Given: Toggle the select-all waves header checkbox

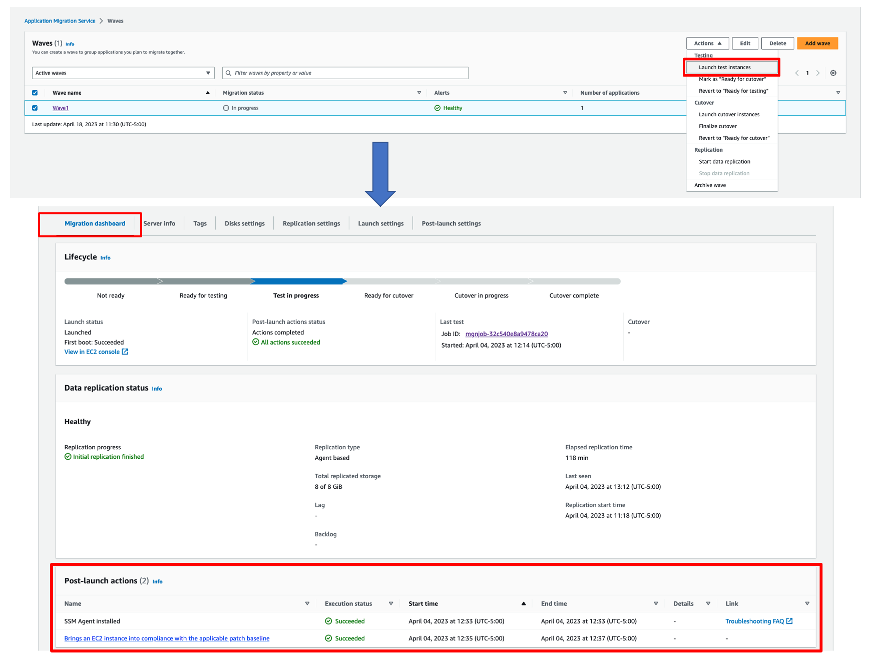Looking at the screenshot, I should tap(36, 92).
